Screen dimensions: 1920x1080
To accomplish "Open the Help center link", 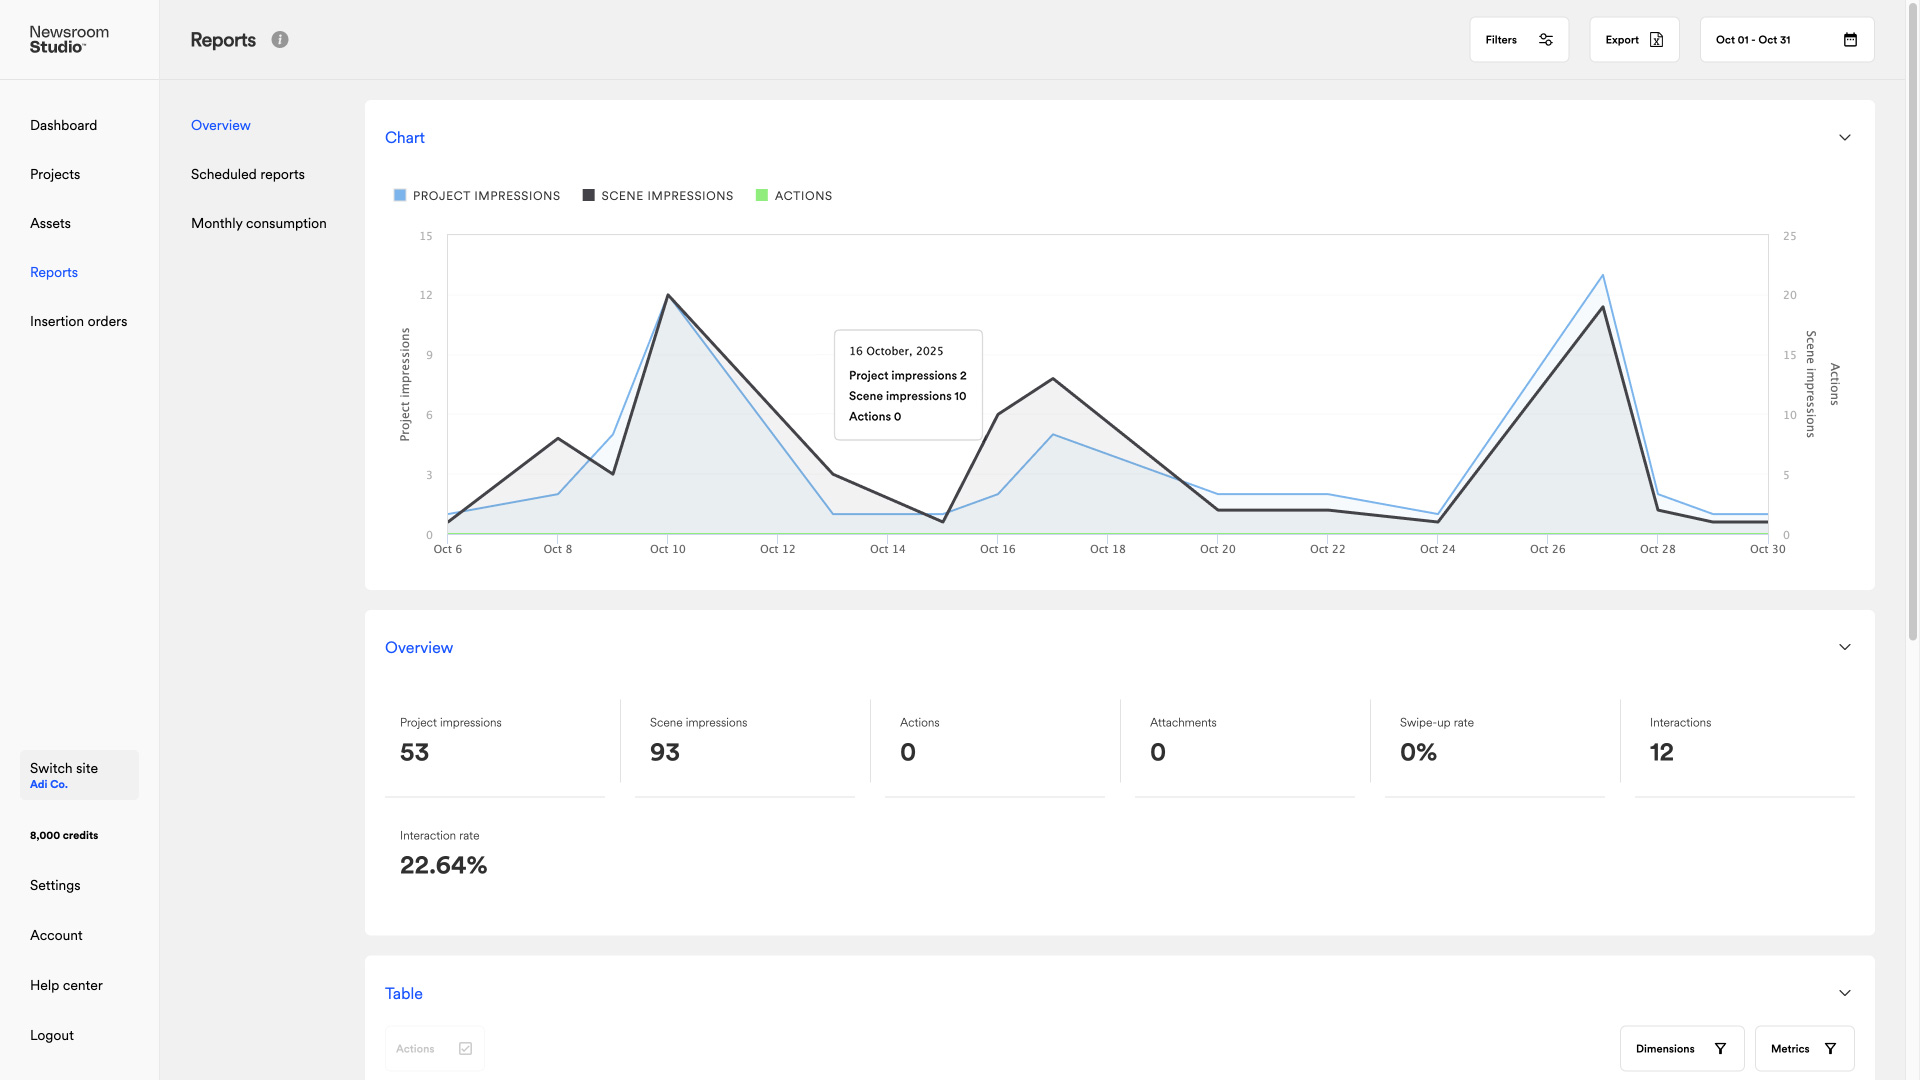I will [66, 986].
